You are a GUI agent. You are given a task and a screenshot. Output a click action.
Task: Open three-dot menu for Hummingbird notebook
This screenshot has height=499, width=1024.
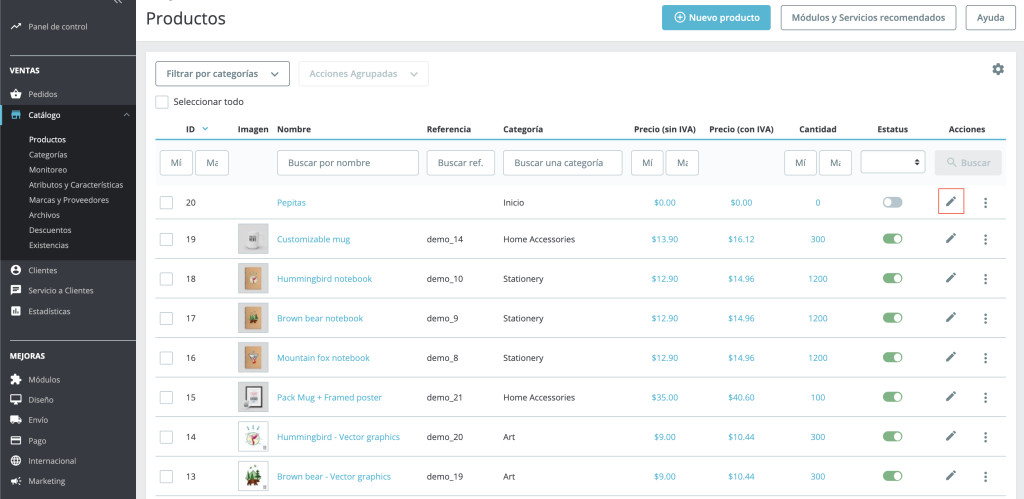[985, 279]
